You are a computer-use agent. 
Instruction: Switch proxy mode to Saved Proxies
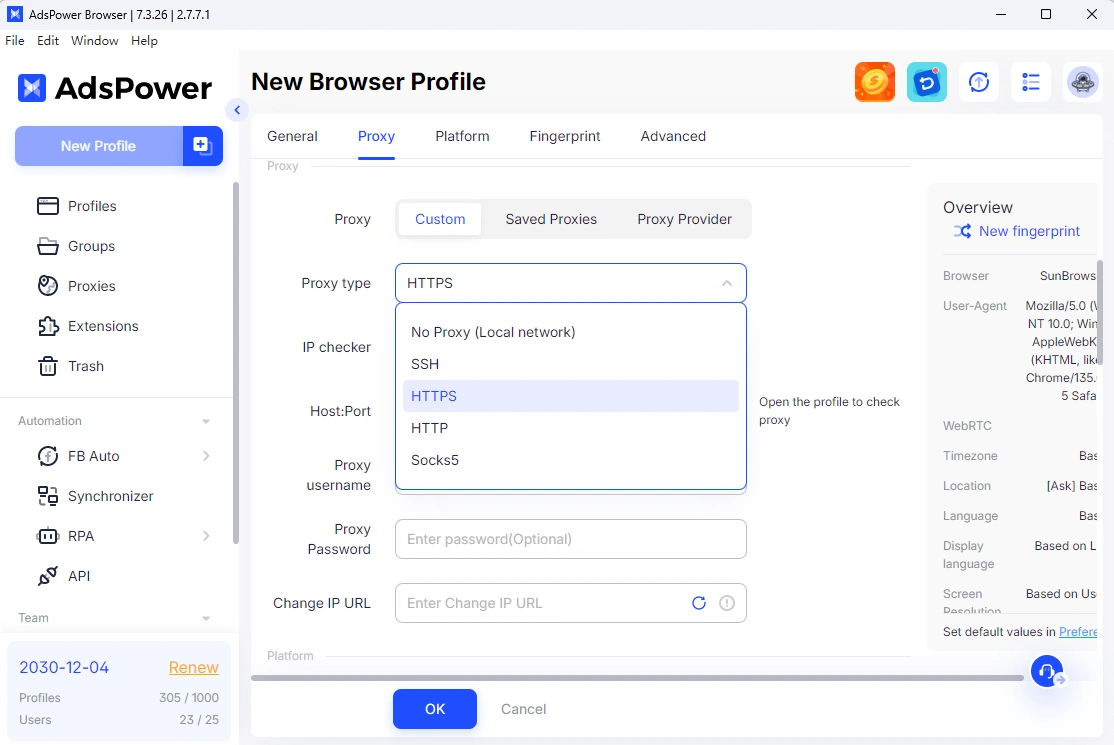click(x=551, y=219)
